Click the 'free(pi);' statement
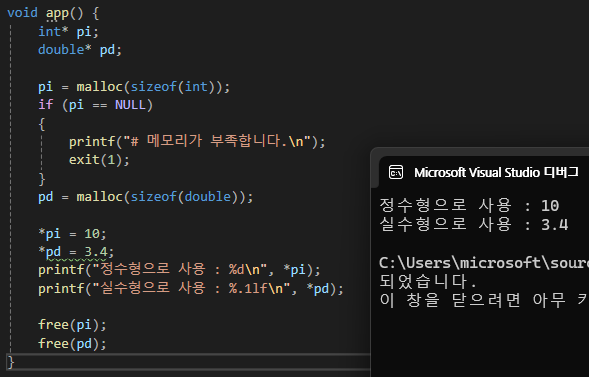This screenshot has height=377, width=589. point(72,324)
